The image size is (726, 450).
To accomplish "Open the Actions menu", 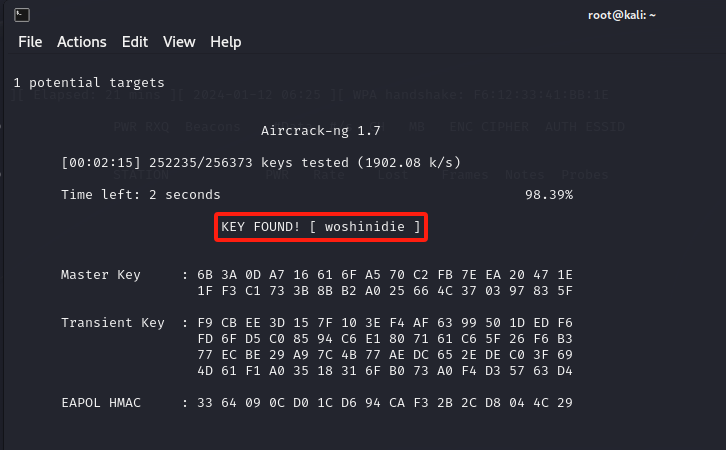I will pos(81,42).
